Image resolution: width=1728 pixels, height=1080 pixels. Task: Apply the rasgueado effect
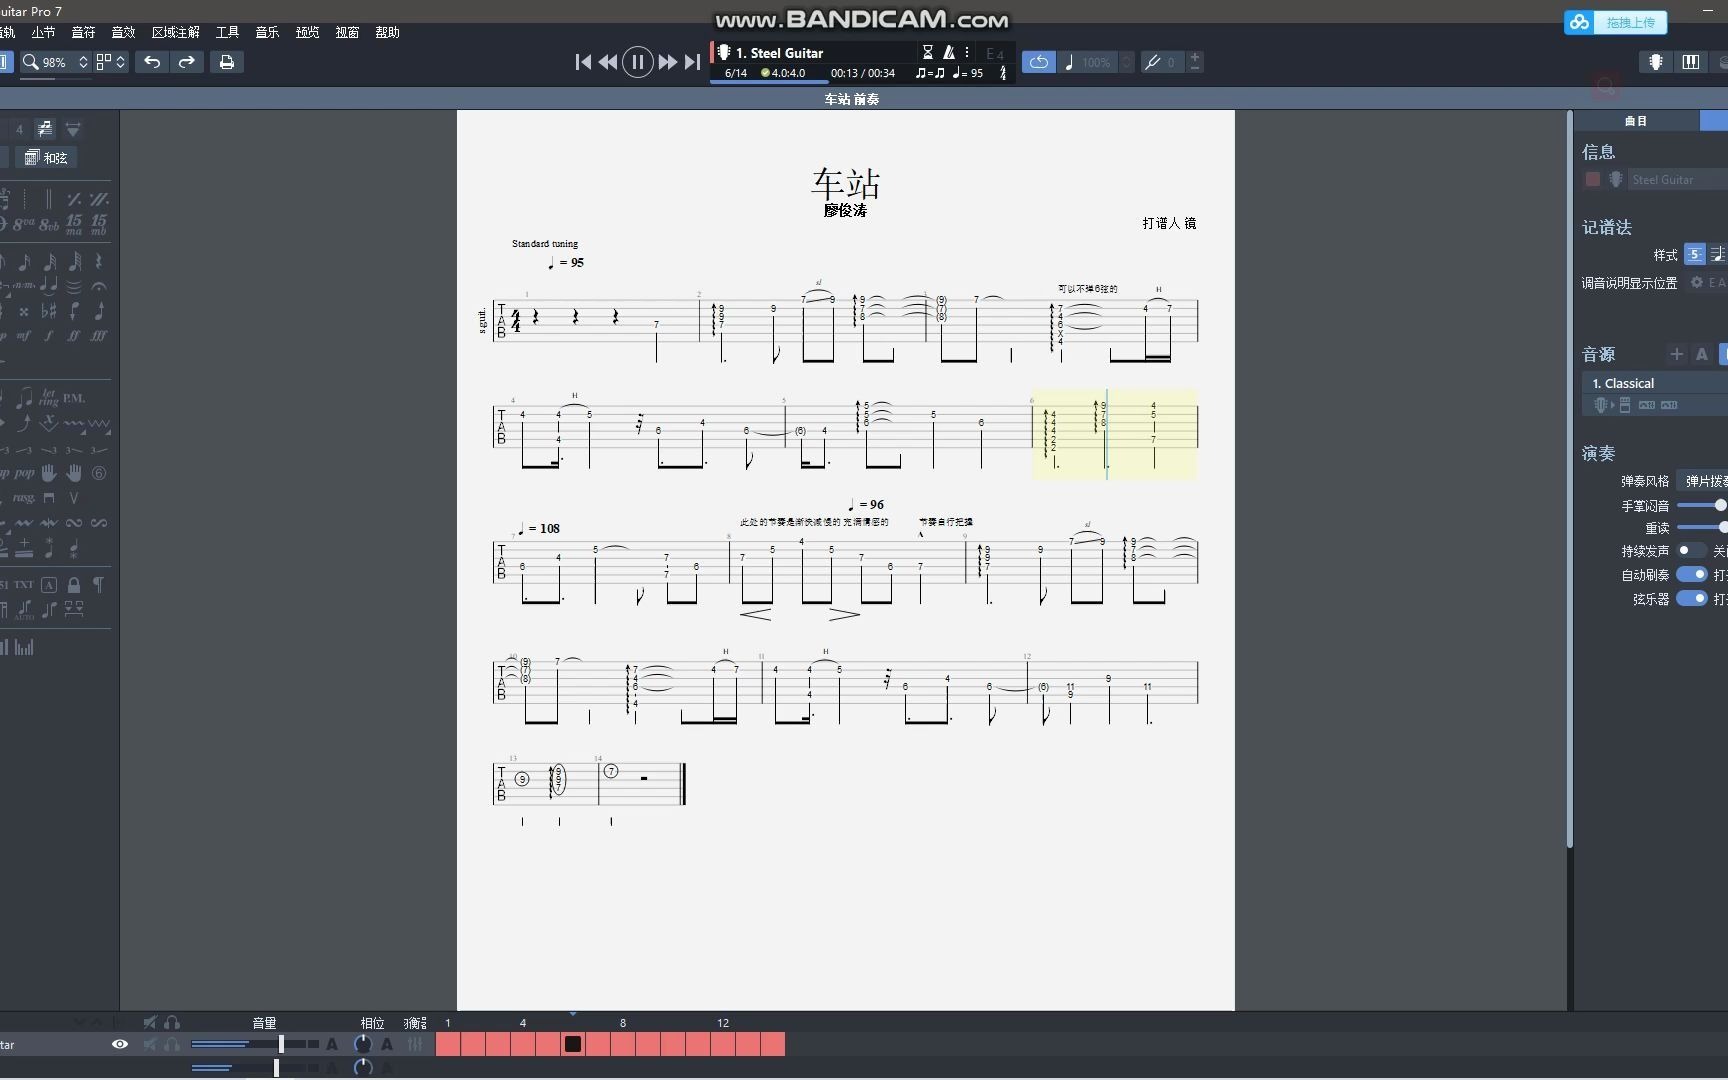24,498
